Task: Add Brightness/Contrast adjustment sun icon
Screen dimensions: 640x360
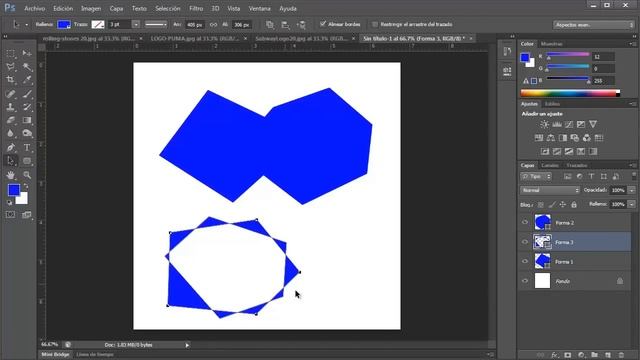Action: click(544, 124)
